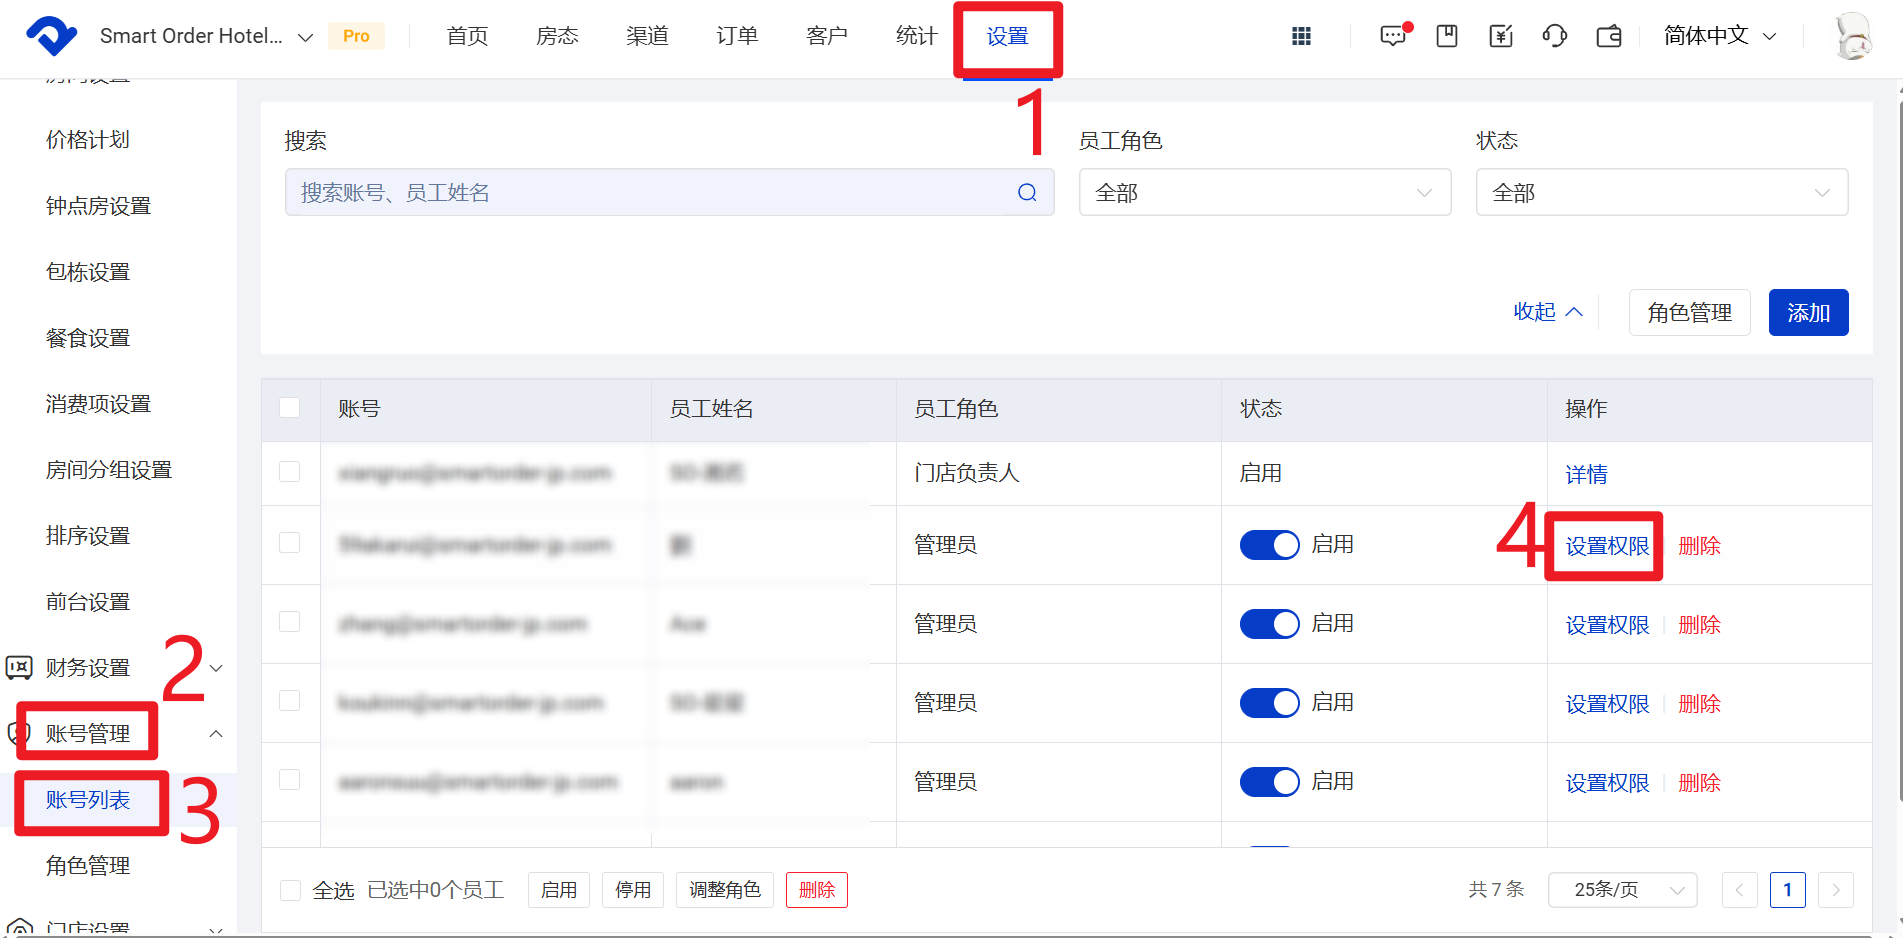Open the wallet icon in header
Screen dimensions: 1903x938
pyautogui.click(x=1609, y=36)
